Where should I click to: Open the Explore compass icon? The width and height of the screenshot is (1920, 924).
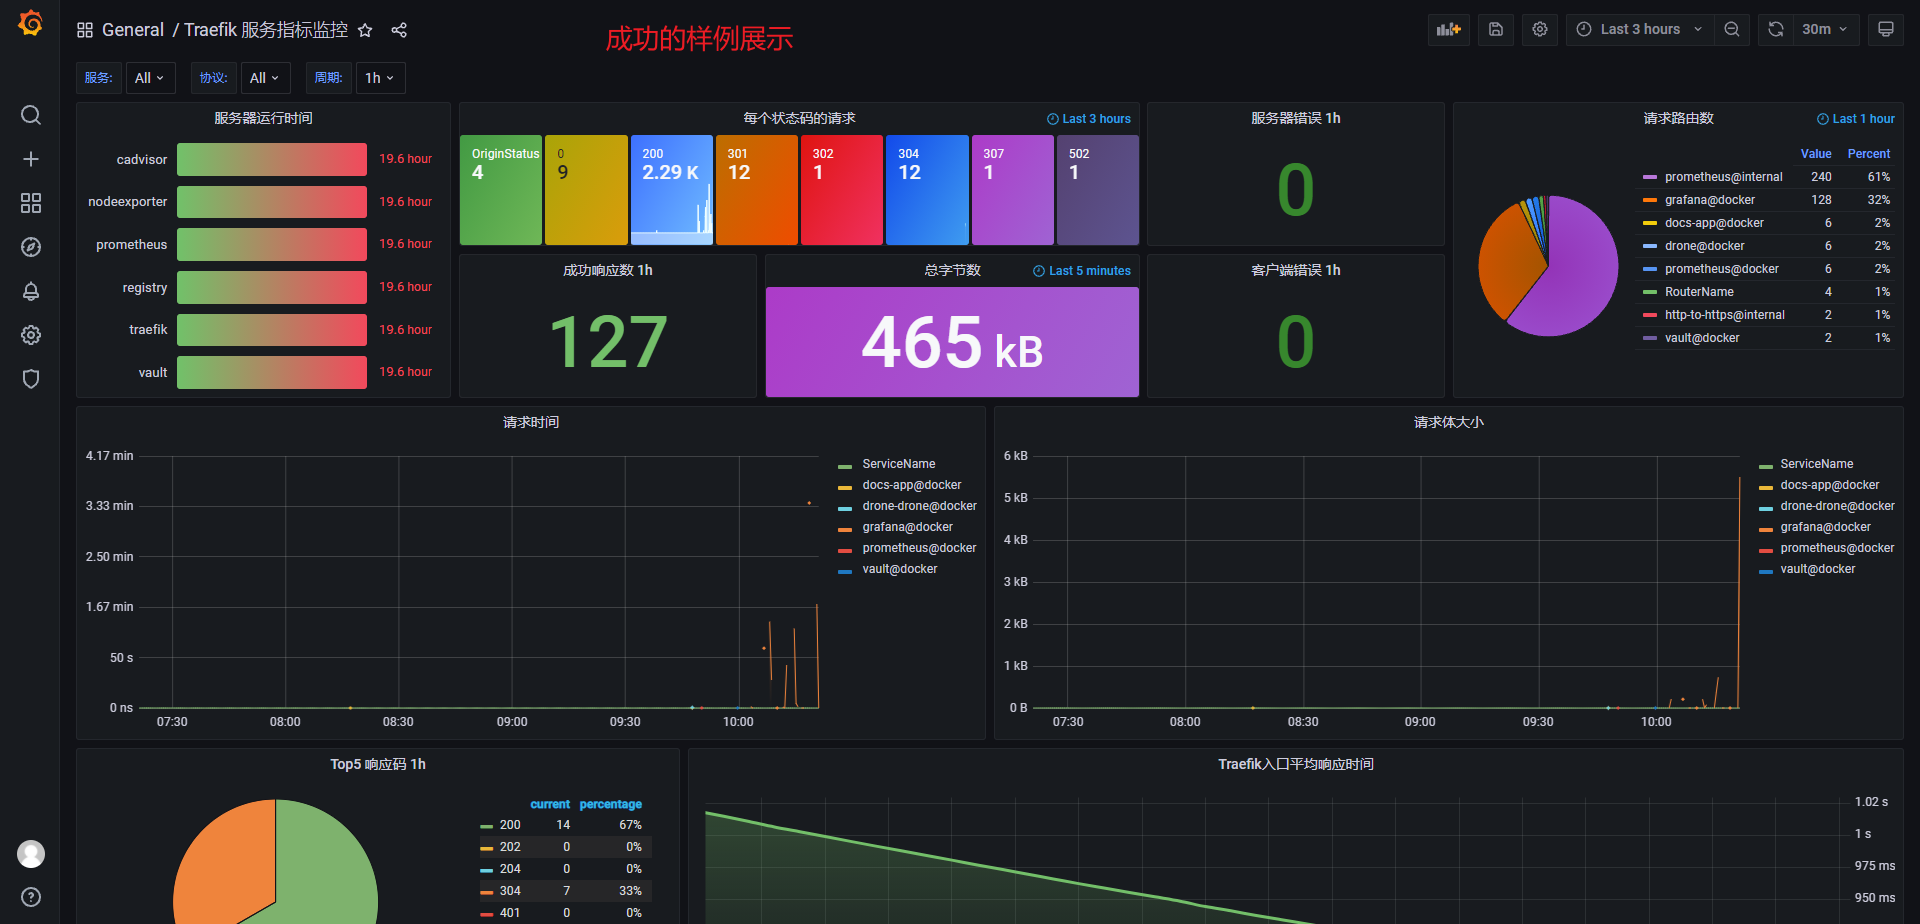coord(31,247)
